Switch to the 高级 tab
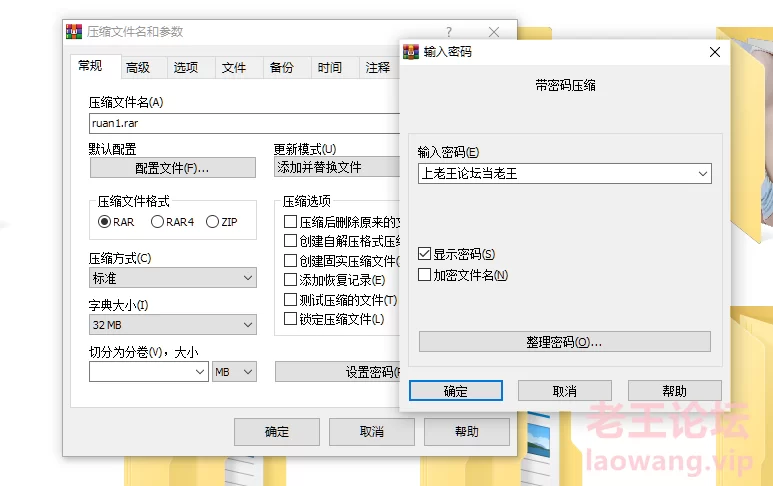Screen dimensions: 773x486 pos(138,68)
